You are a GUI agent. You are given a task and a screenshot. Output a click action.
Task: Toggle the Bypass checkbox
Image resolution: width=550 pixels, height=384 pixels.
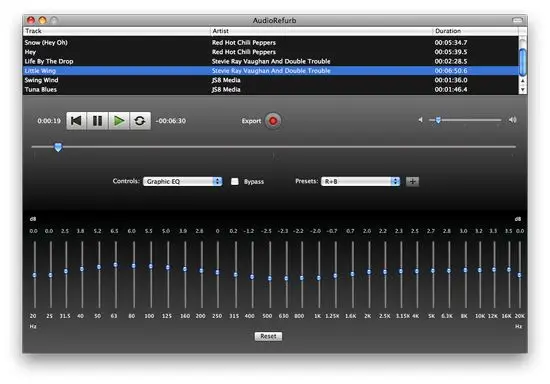[x=235, y=181]
